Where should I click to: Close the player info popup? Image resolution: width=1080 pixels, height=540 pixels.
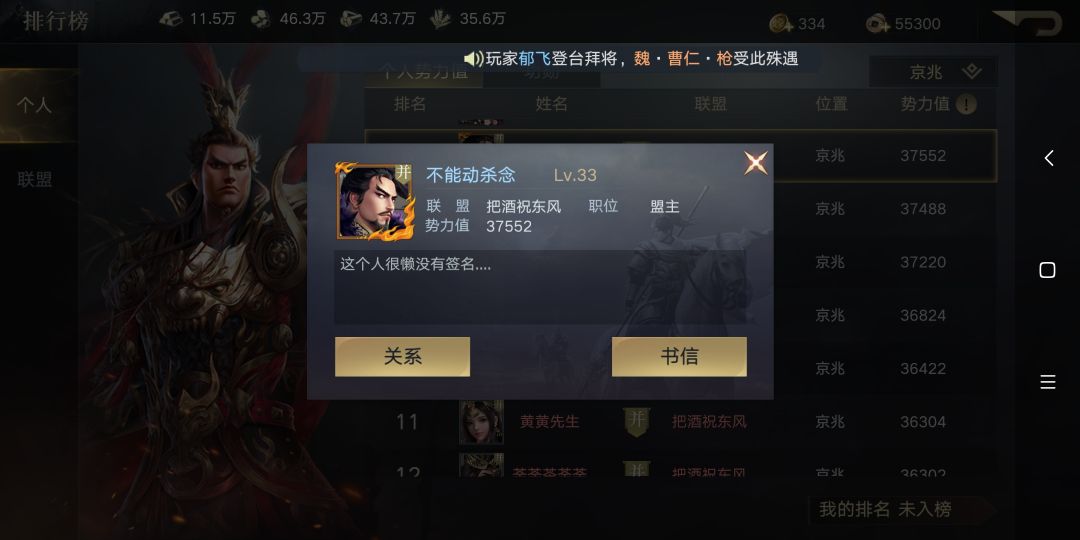756,163
